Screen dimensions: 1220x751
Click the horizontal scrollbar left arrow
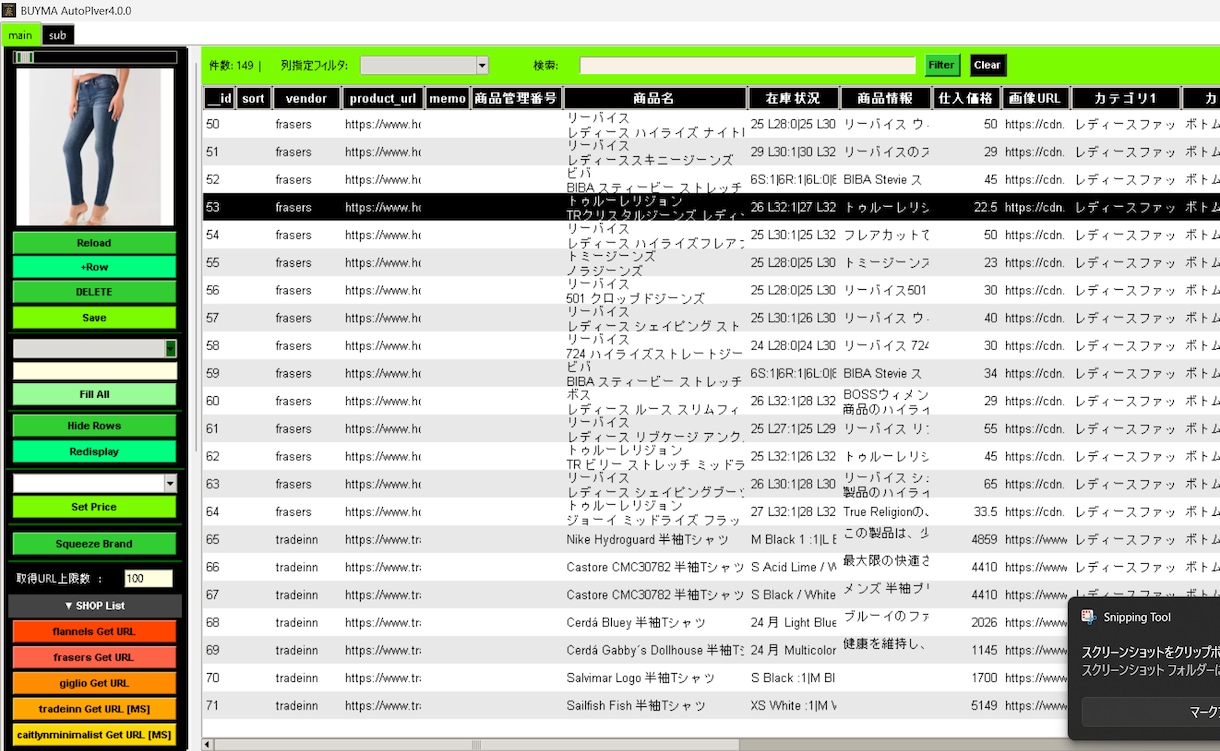tap(208, 745)
